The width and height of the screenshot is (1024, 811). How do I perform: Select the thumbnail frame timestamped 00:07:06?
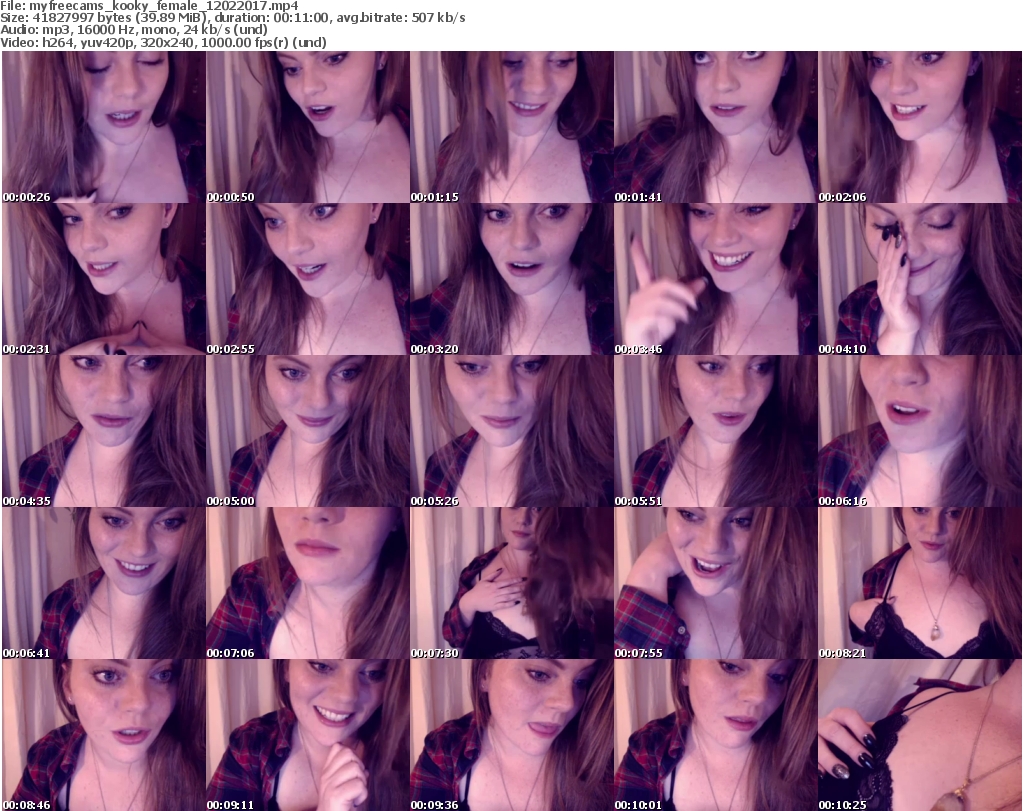[308, 583]
